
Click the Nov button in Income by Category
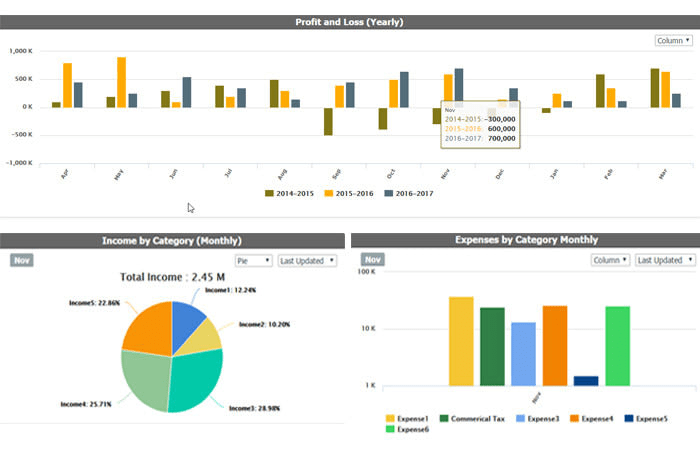tap(22, 260)
